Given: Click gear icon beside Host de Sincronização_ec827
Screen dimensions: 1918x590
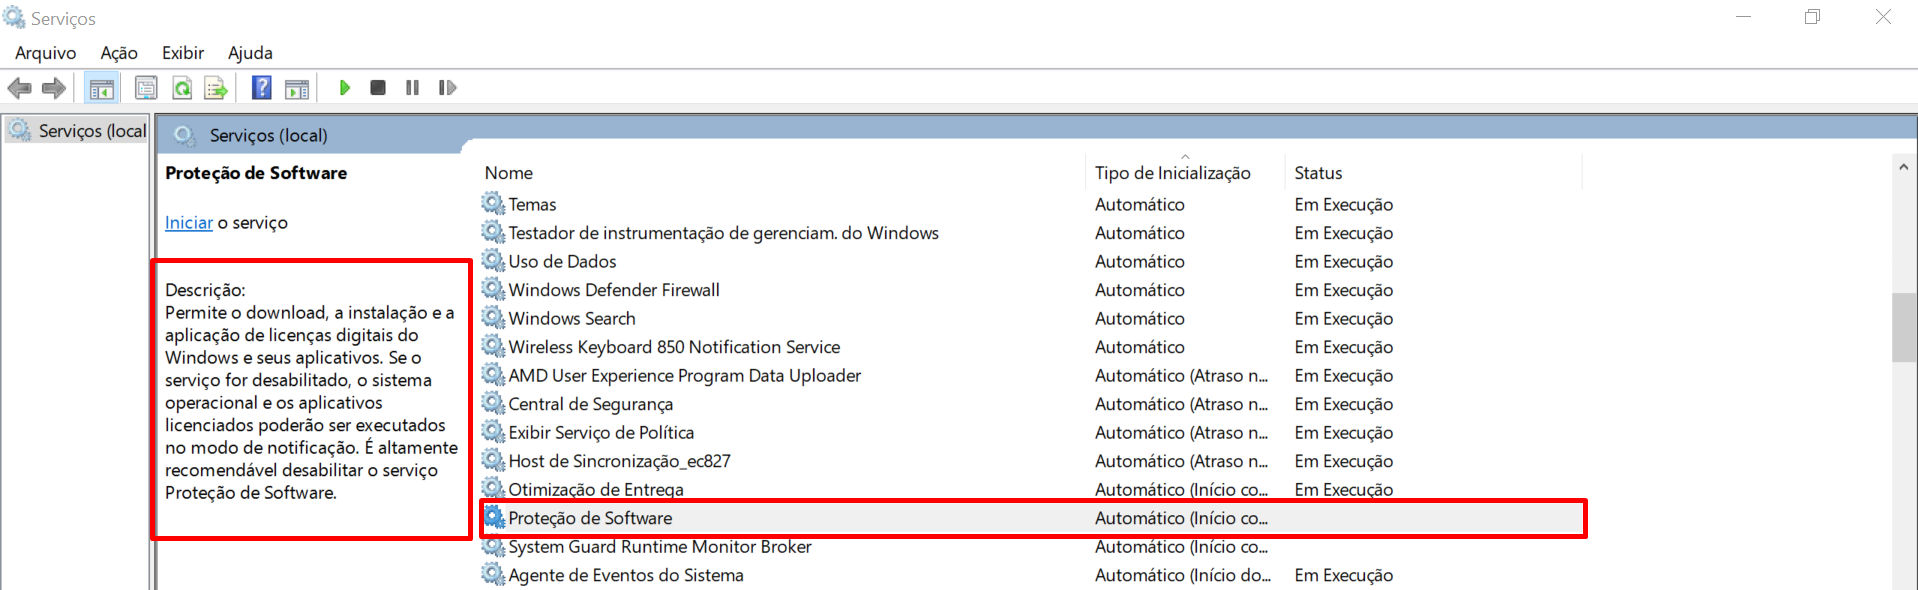Looking at the screenshot, I should pyautogui.click(x=493, y=461).
